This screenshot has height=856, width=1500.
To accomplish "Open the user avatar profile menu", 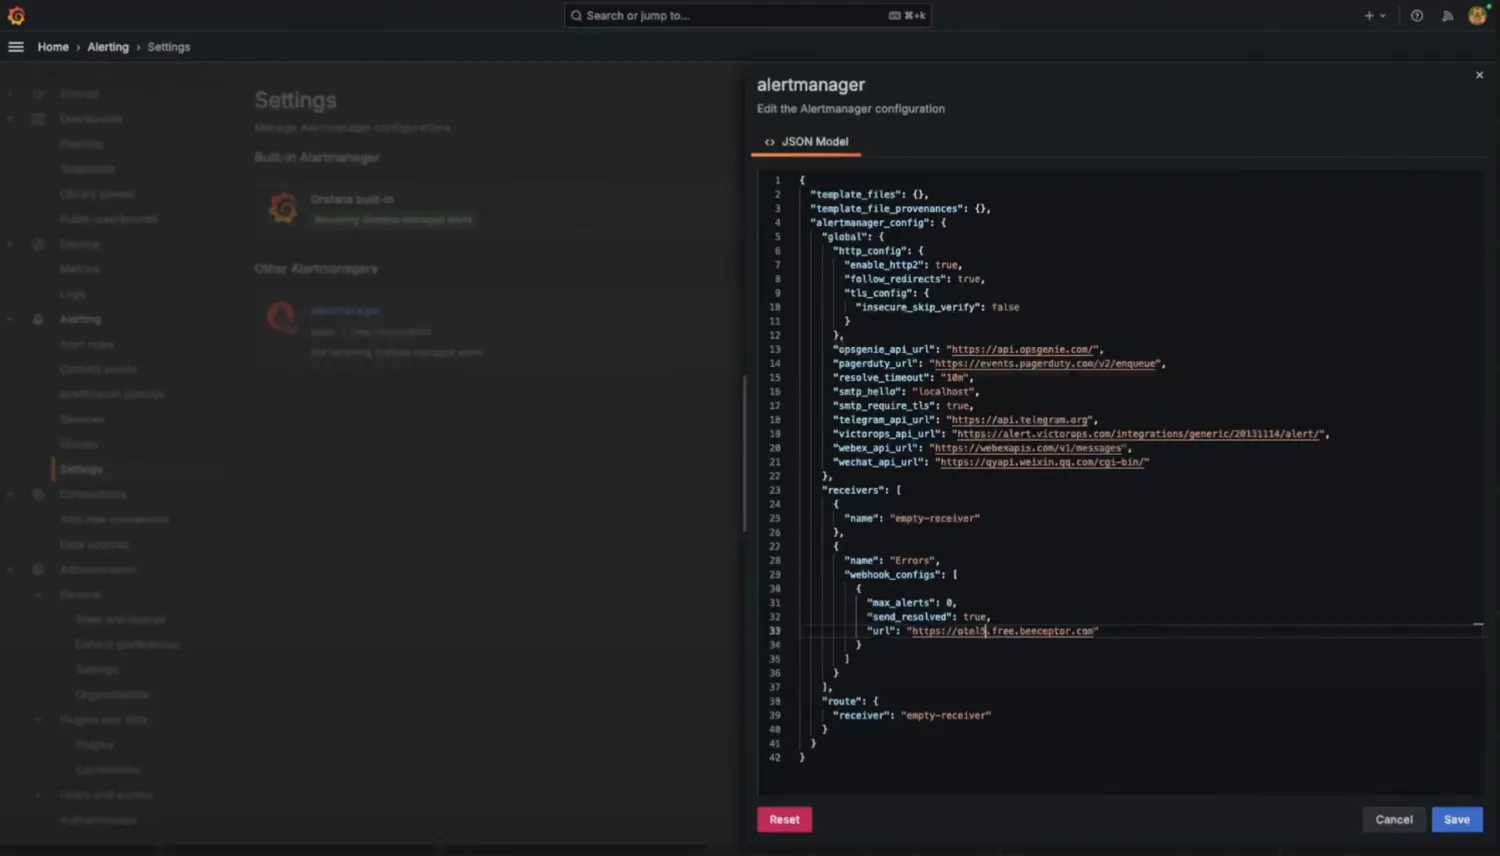I will pyautogui.click(x=1477, y=15).
